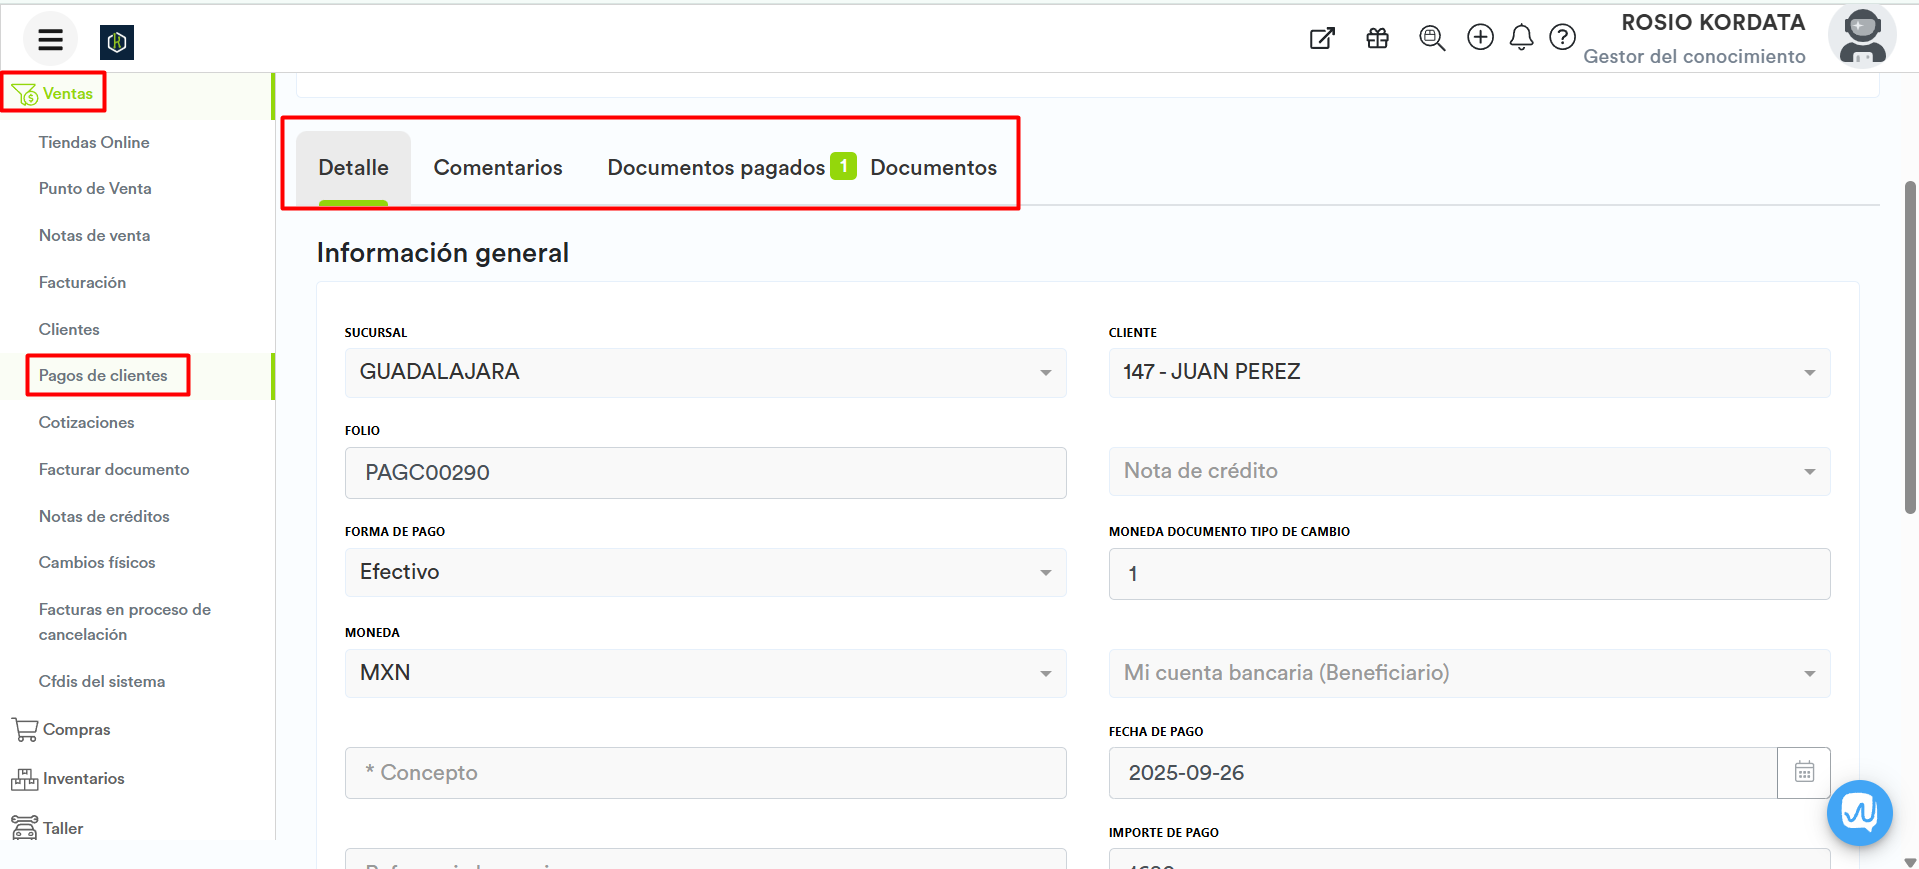Screen dimensions: 1919x869
Task: Switch to the Documentos pagados tab
Action: [x=716, y=168]
